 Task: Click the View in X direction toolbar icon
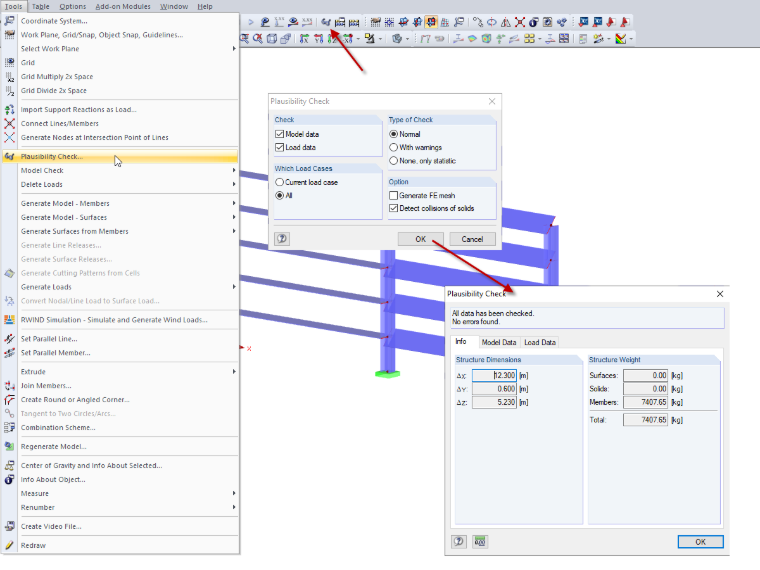click(304, 38)
